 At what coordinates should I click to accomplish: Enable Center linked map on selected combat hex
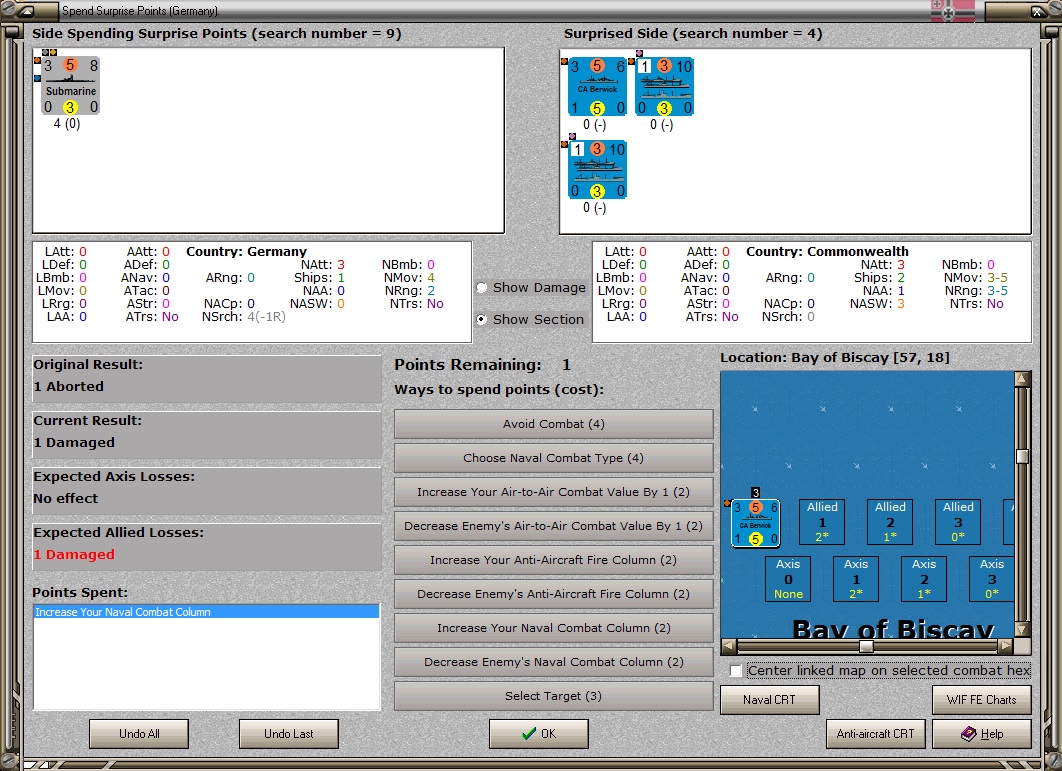coord(736,671)
